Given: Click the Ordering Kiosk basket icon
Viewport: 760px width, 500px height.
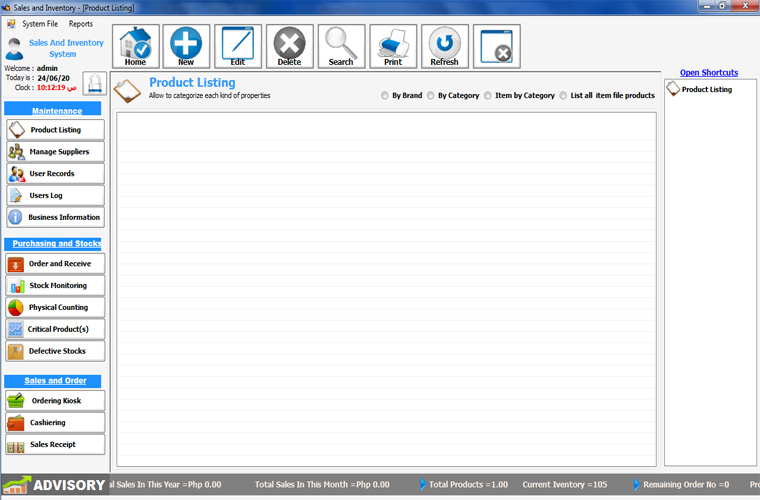Looking at the screenshot, I should 16,401.
